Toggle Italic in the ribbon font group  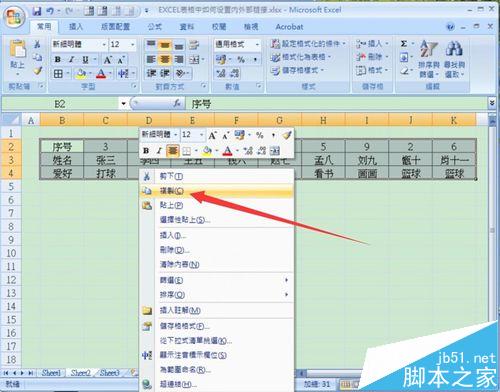(x=71, y=60)
